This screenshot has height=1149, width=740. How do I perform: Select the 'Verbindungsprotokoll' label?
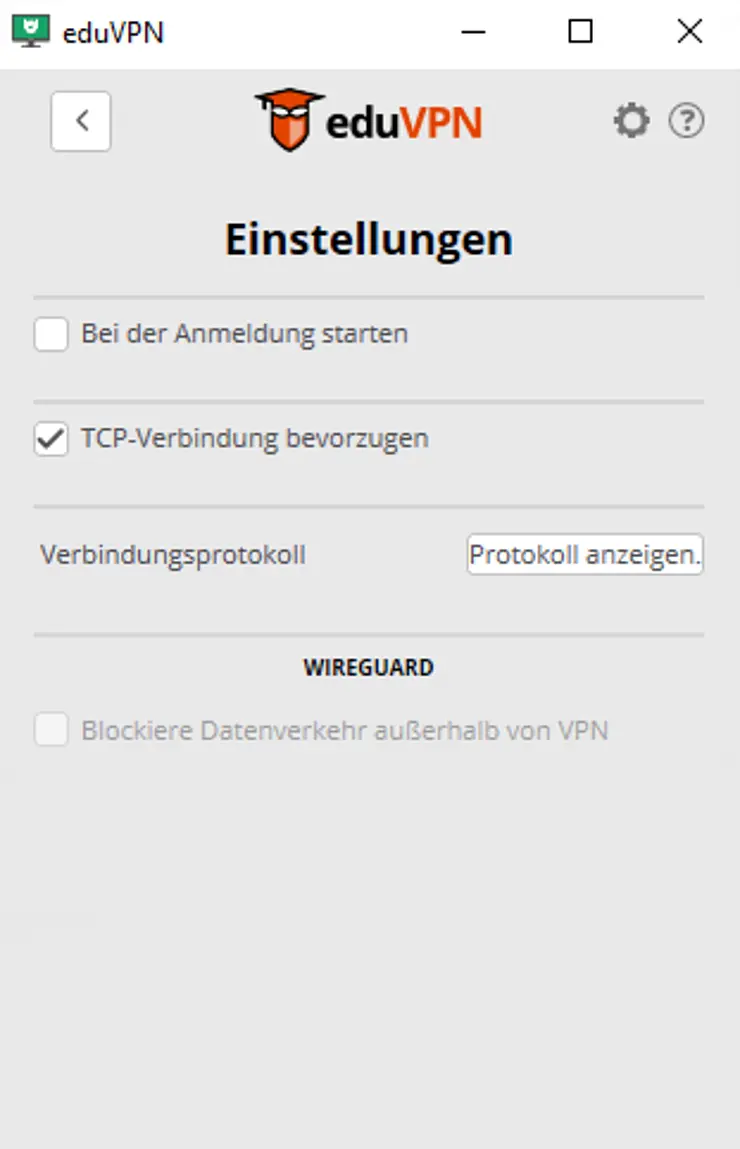point(173,555)
